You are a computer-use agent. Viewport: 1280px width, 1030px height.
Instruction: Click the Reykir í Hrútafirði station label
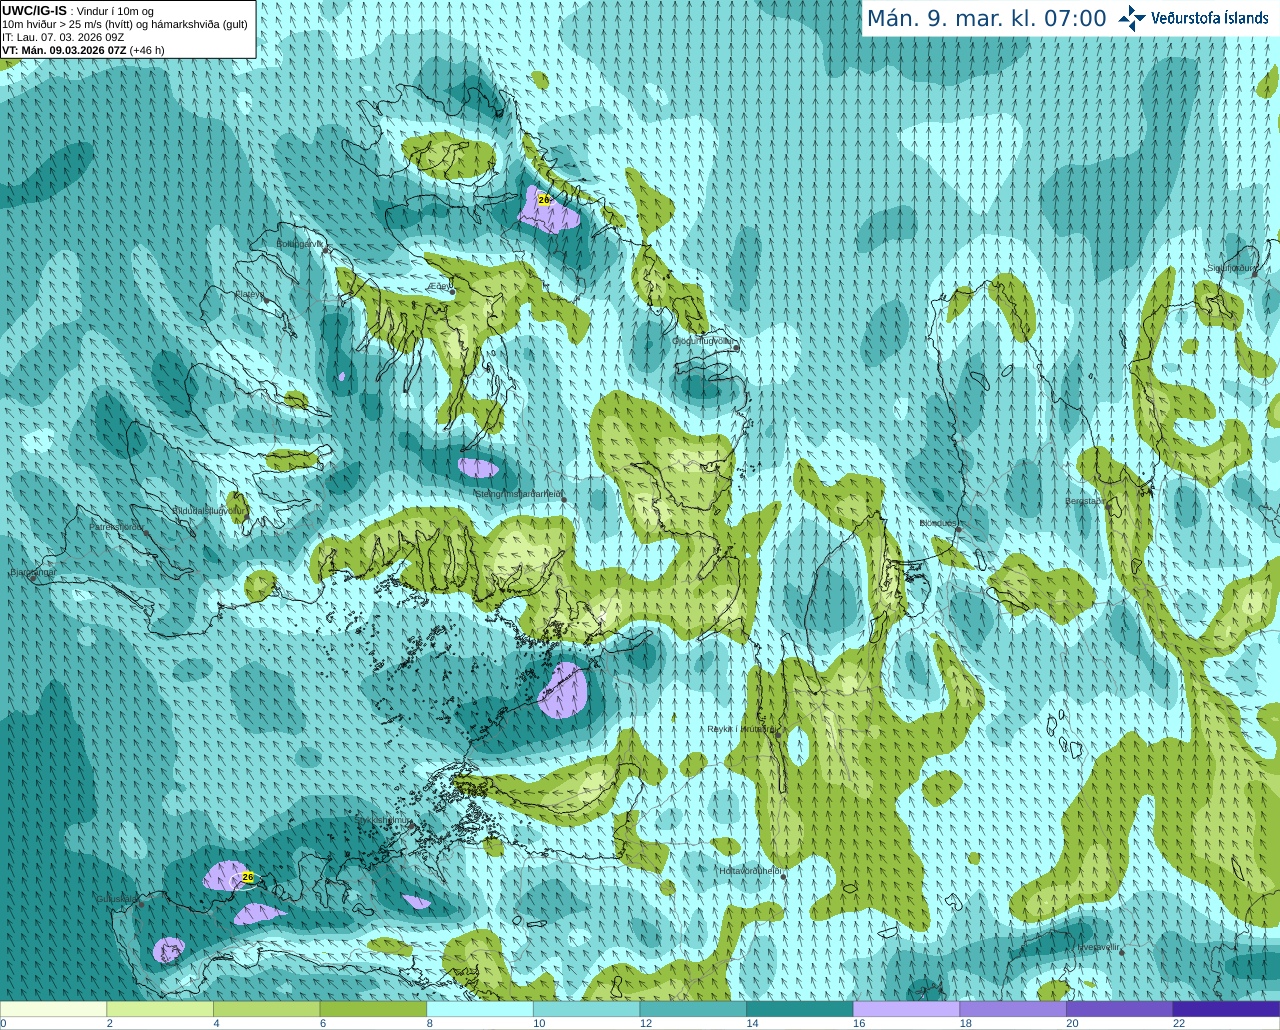coord(741,729)
